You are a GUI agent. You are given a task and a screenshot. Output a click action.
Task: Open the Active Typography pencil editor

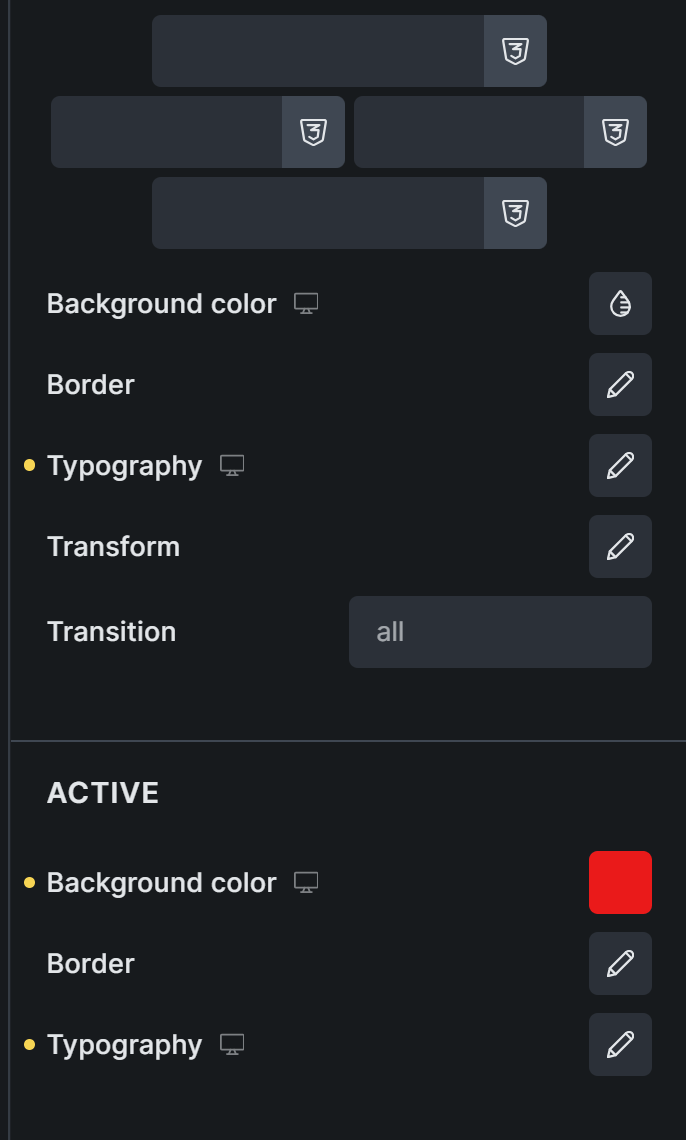pyautogui.click(x=620, y=1045)
